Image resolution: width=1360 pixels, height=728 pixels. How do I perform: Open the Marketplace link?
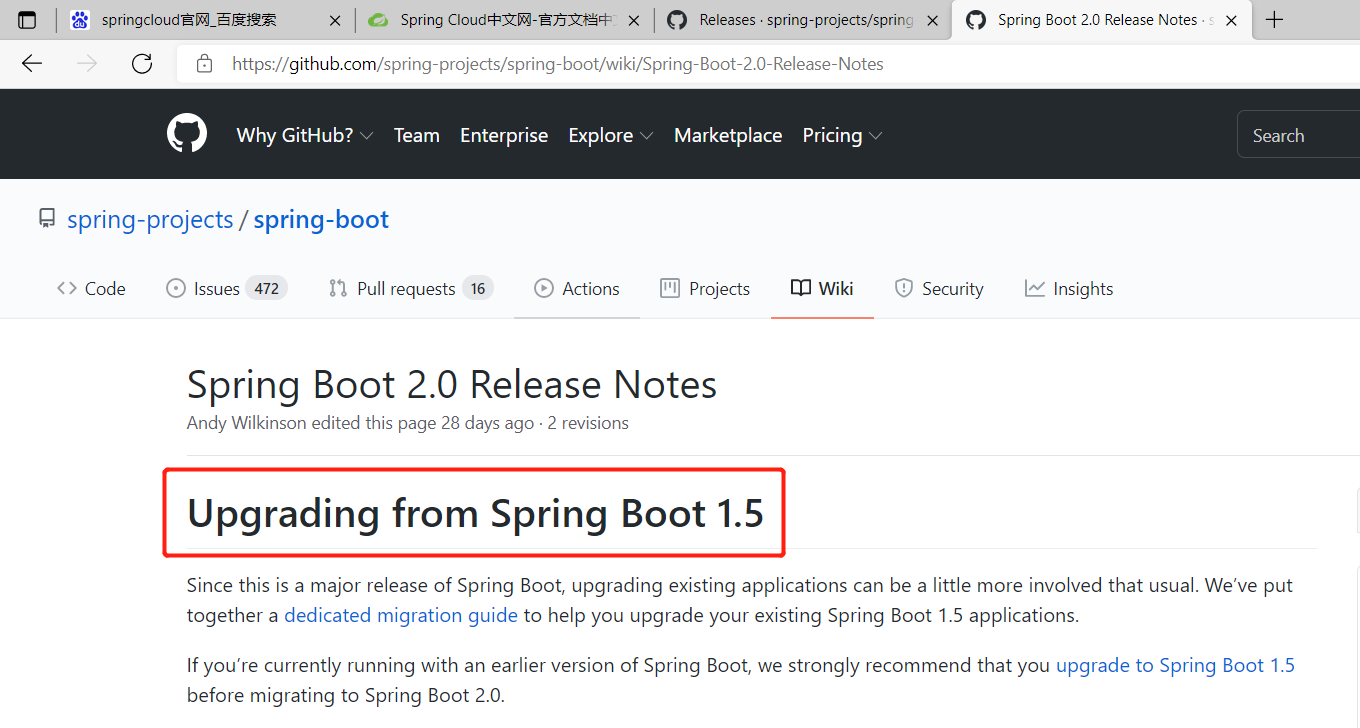coord(728,135)
